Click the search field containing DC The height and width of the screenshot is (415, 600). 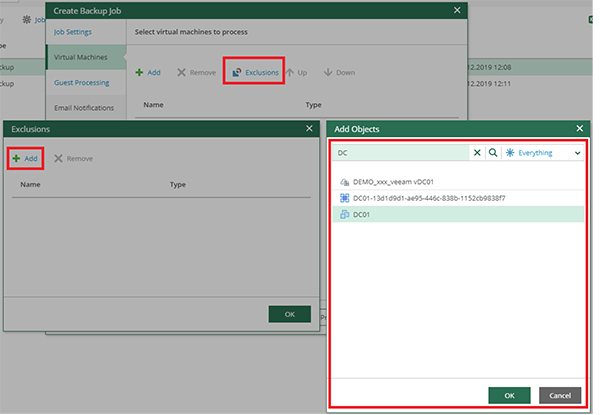pos(400,153)
